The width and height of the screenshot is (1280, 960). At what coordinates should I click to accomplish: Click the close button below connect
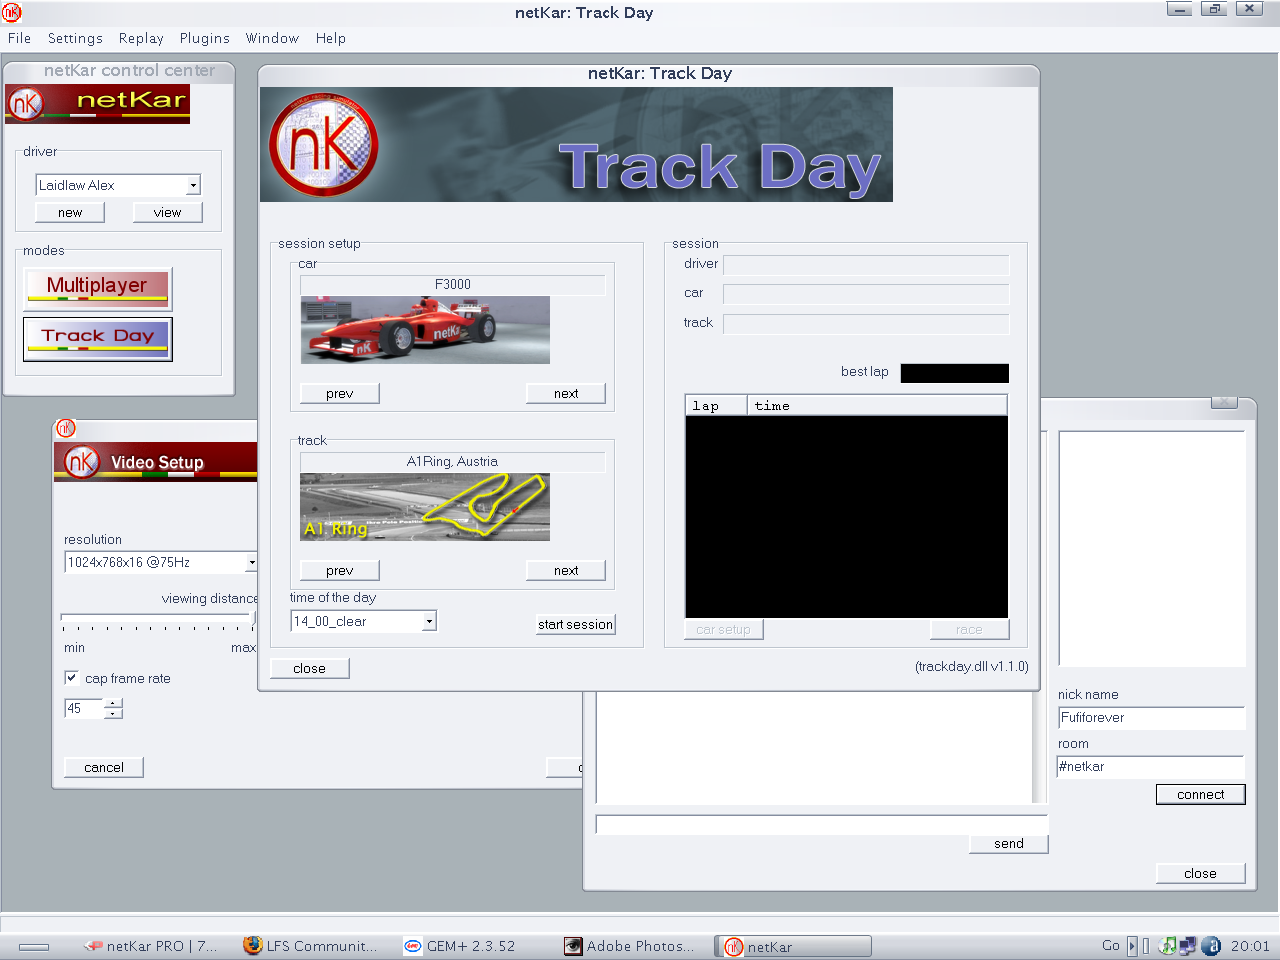pos(1201,873)
